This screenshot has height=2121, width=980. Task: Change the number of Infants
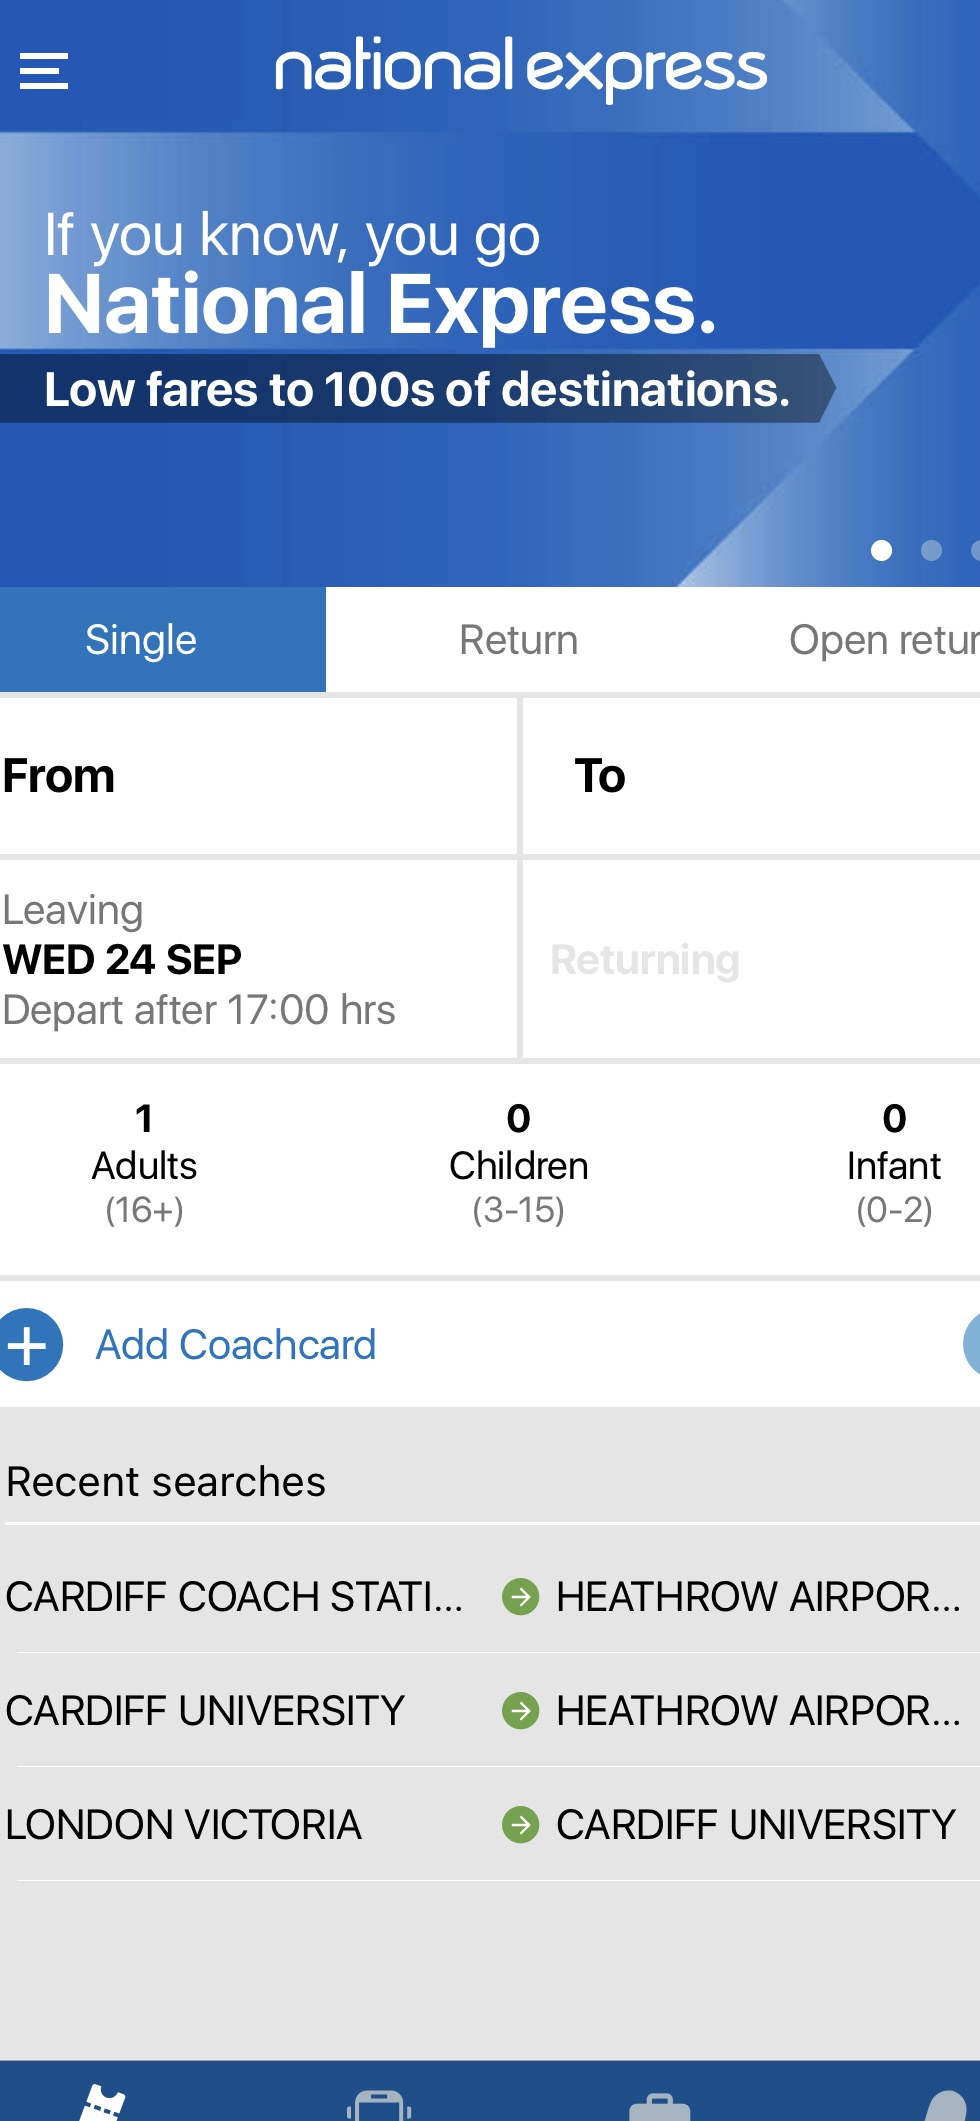pyautogui.click(x=893, y=1165)
